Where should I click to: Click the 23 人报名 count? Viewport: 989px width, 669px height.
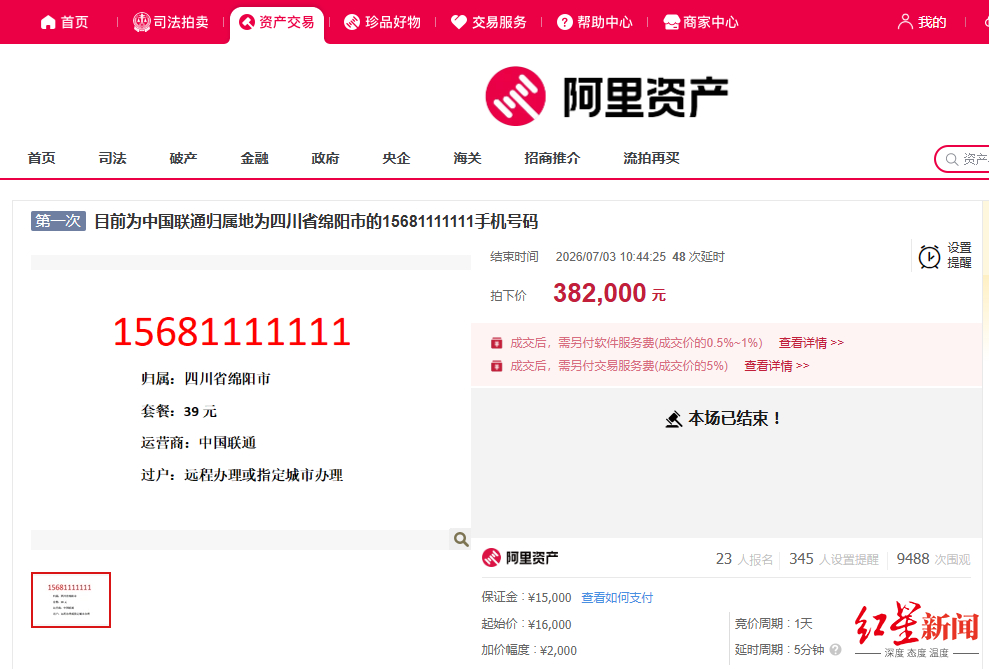pyautogui.click(x=744, y=559)
